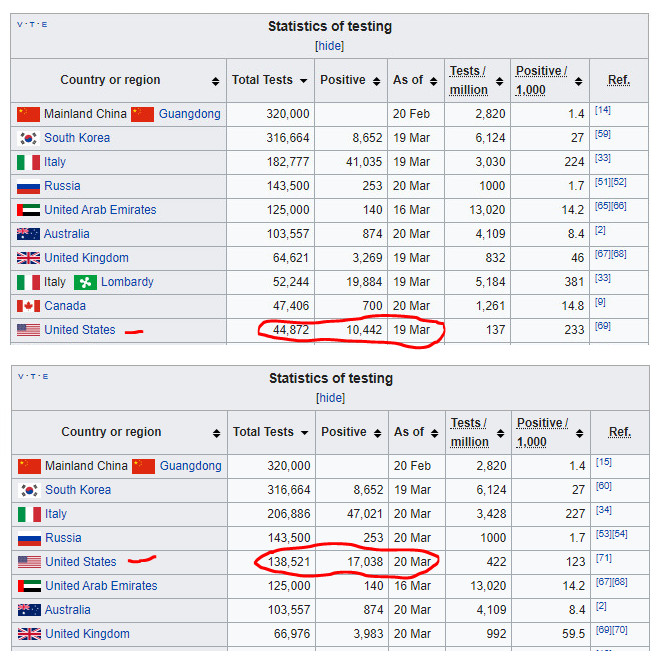The height and width of the screenshot is (668, 659).
Task: Click United States flag in bottom table
Action: [x=29, y=562]
